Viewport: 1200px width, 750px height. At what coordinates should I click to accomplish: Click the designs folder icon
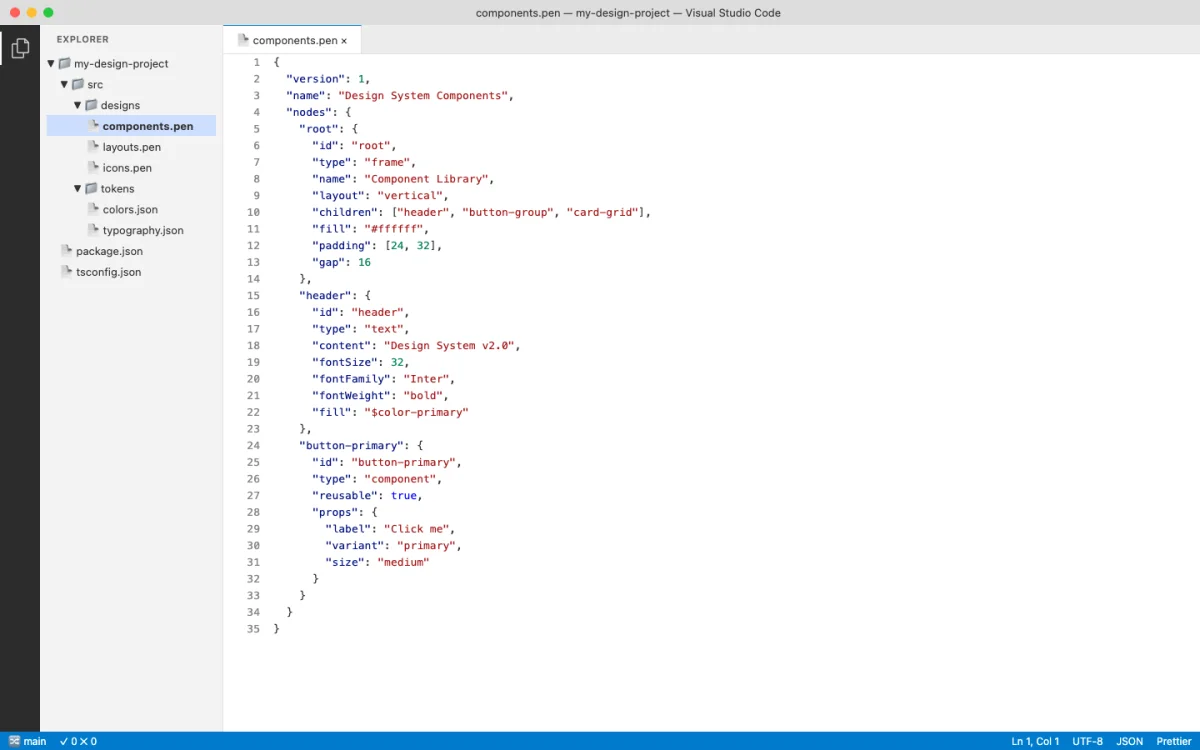click(x=91, y=105)
